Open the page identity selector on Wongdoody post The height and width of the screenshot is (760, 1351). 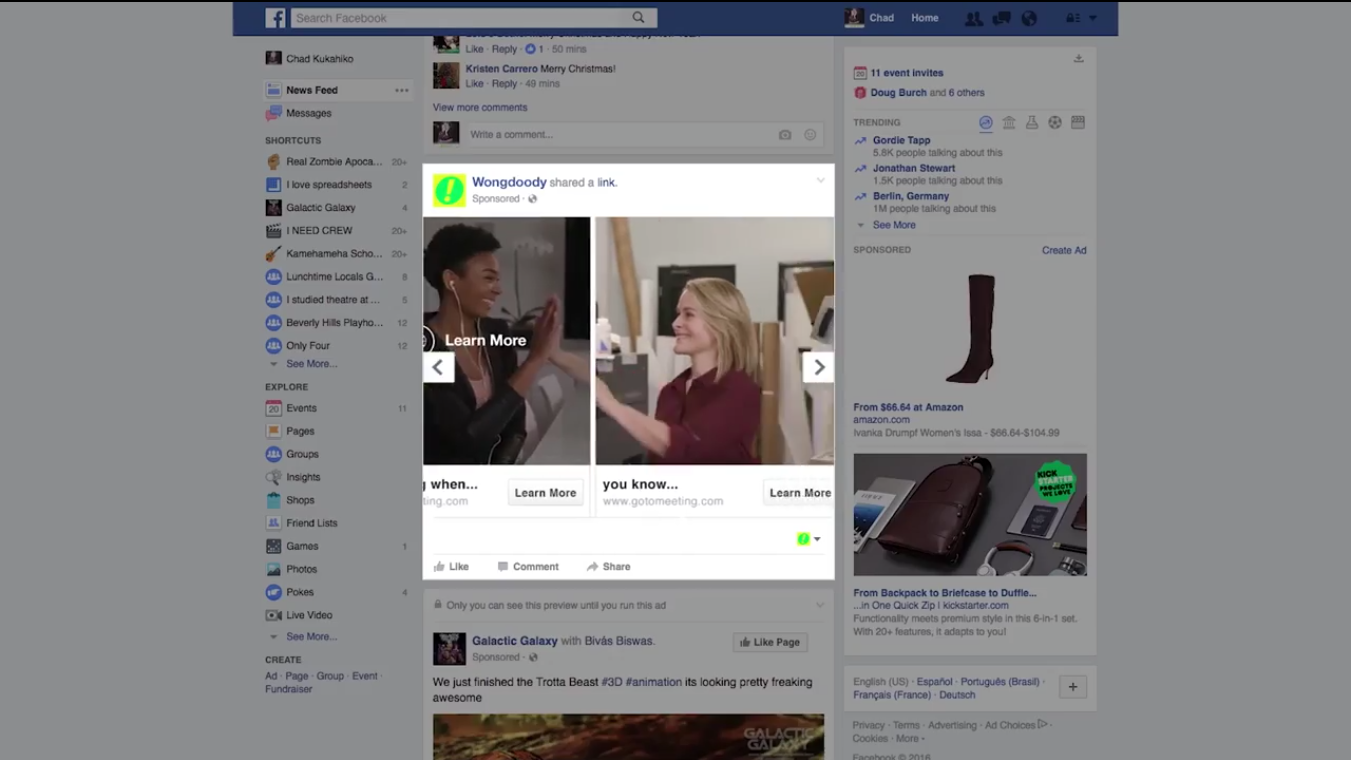[x=809, y=539]
